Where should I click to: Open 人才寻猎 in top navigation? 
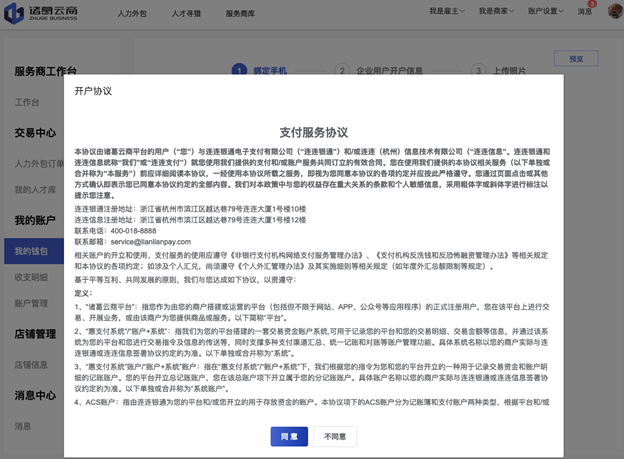tap(186, 14)
